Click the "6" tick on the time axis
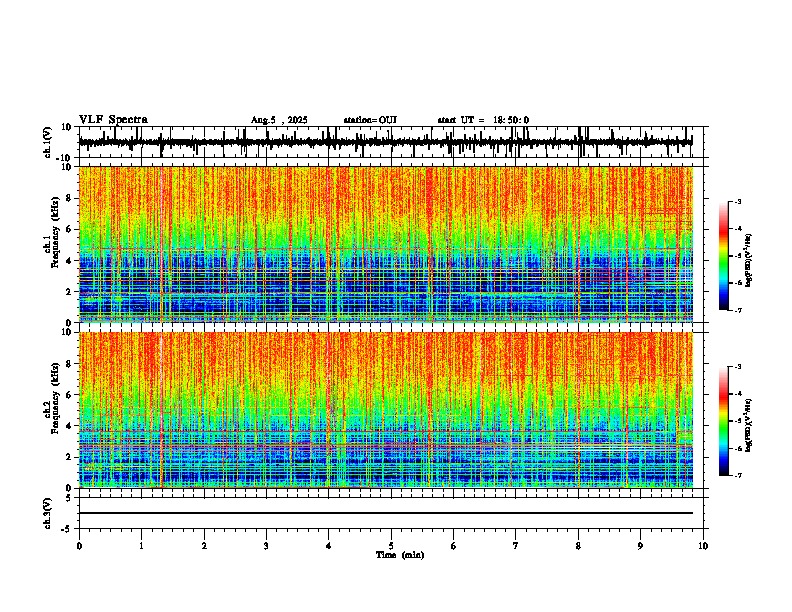Viewport: 792px width, 612px height. pyautogui.click(x=454, y=546)
